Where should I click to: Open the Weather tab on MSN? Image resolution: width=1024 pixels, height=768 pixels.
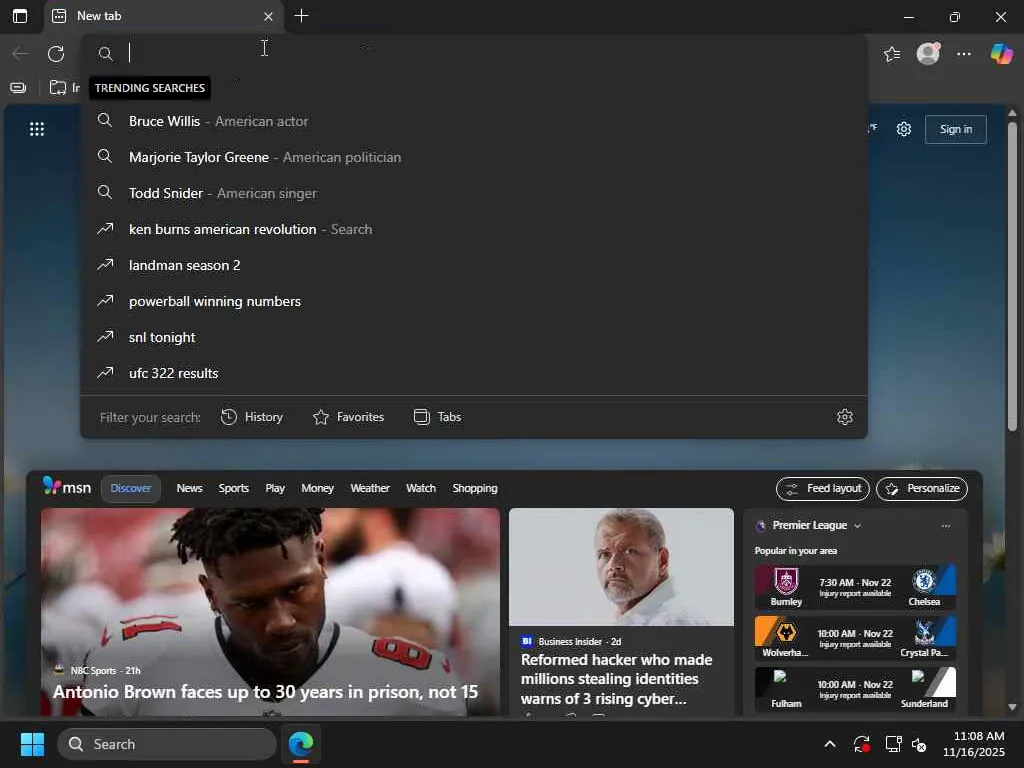(x=370, y=488)
